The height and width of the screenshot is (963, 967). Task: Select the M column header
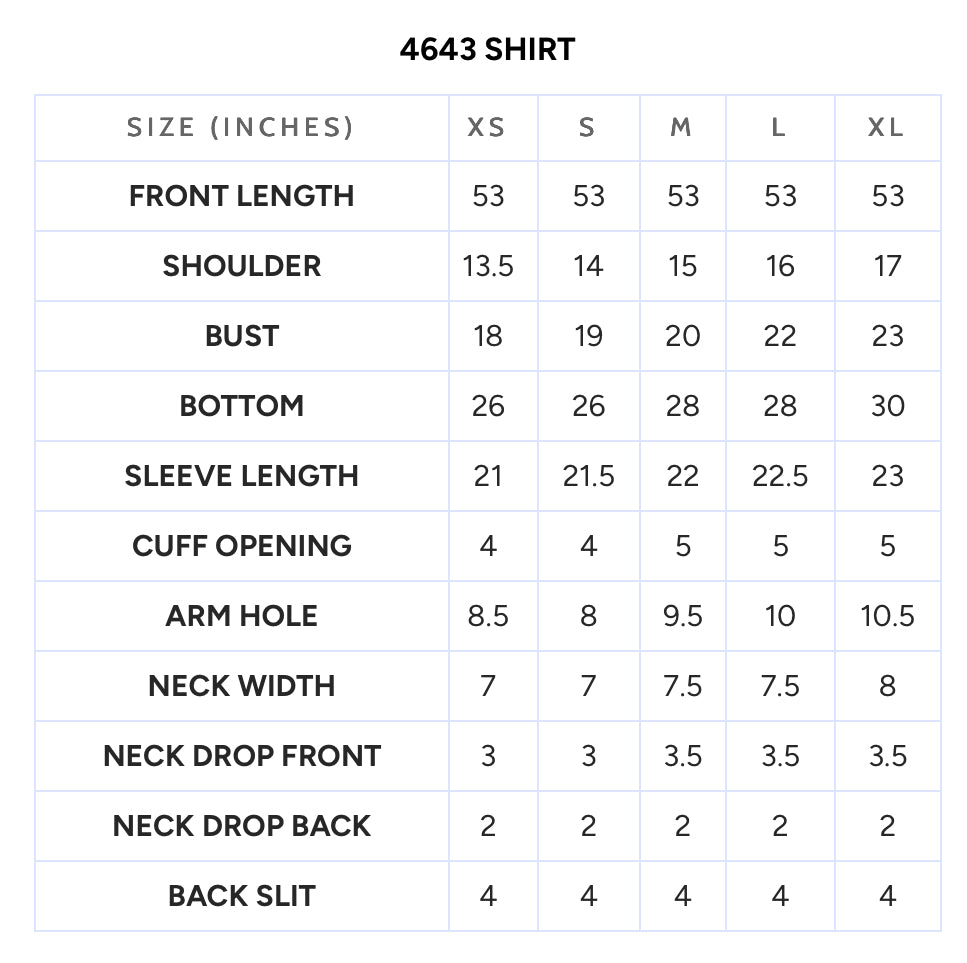coord(681,128)
